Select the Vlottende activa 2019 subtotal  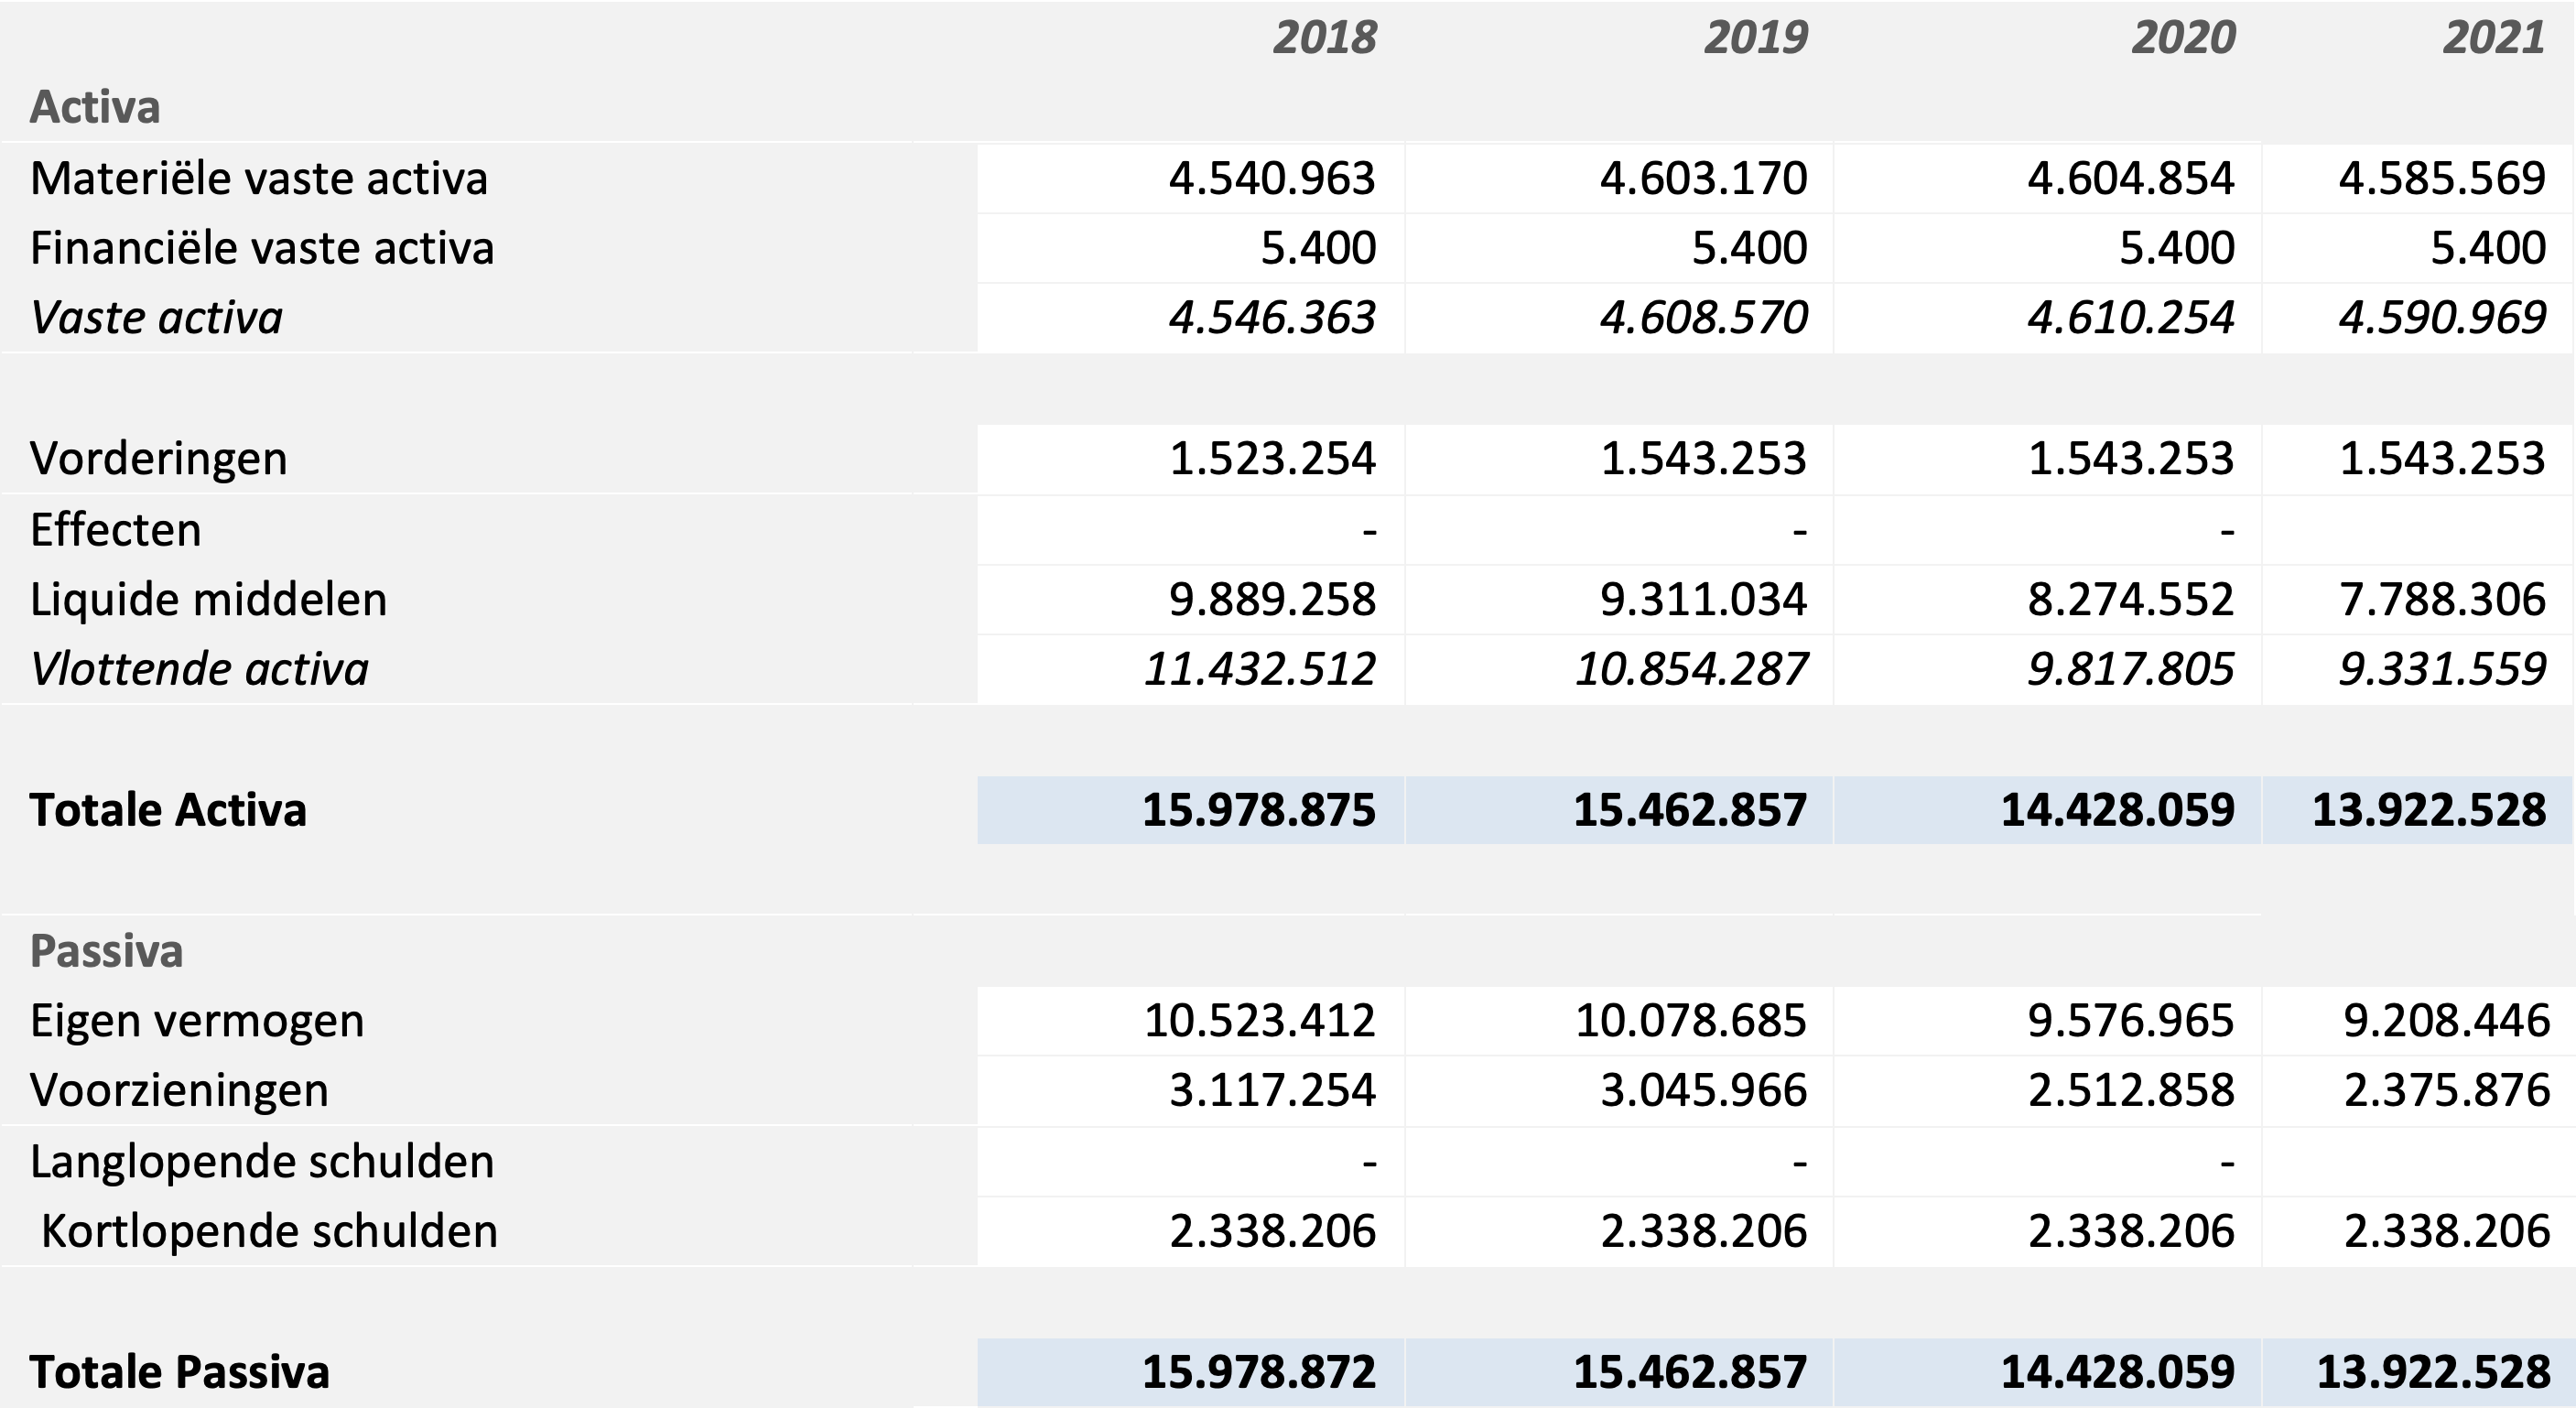[1691, 669]
